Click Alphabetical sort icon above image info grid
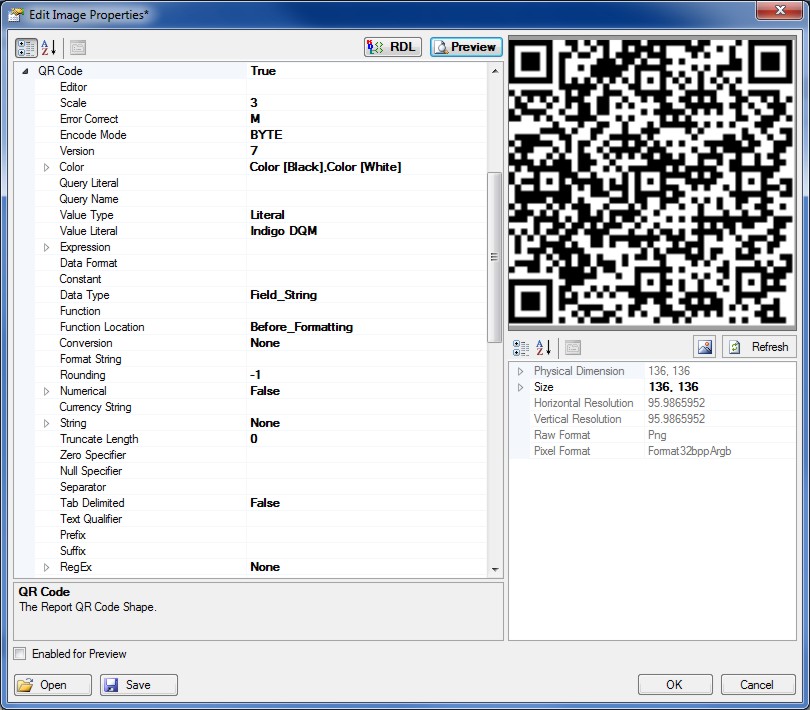Viewport: 810px width, 710px height. pos(544,347)
